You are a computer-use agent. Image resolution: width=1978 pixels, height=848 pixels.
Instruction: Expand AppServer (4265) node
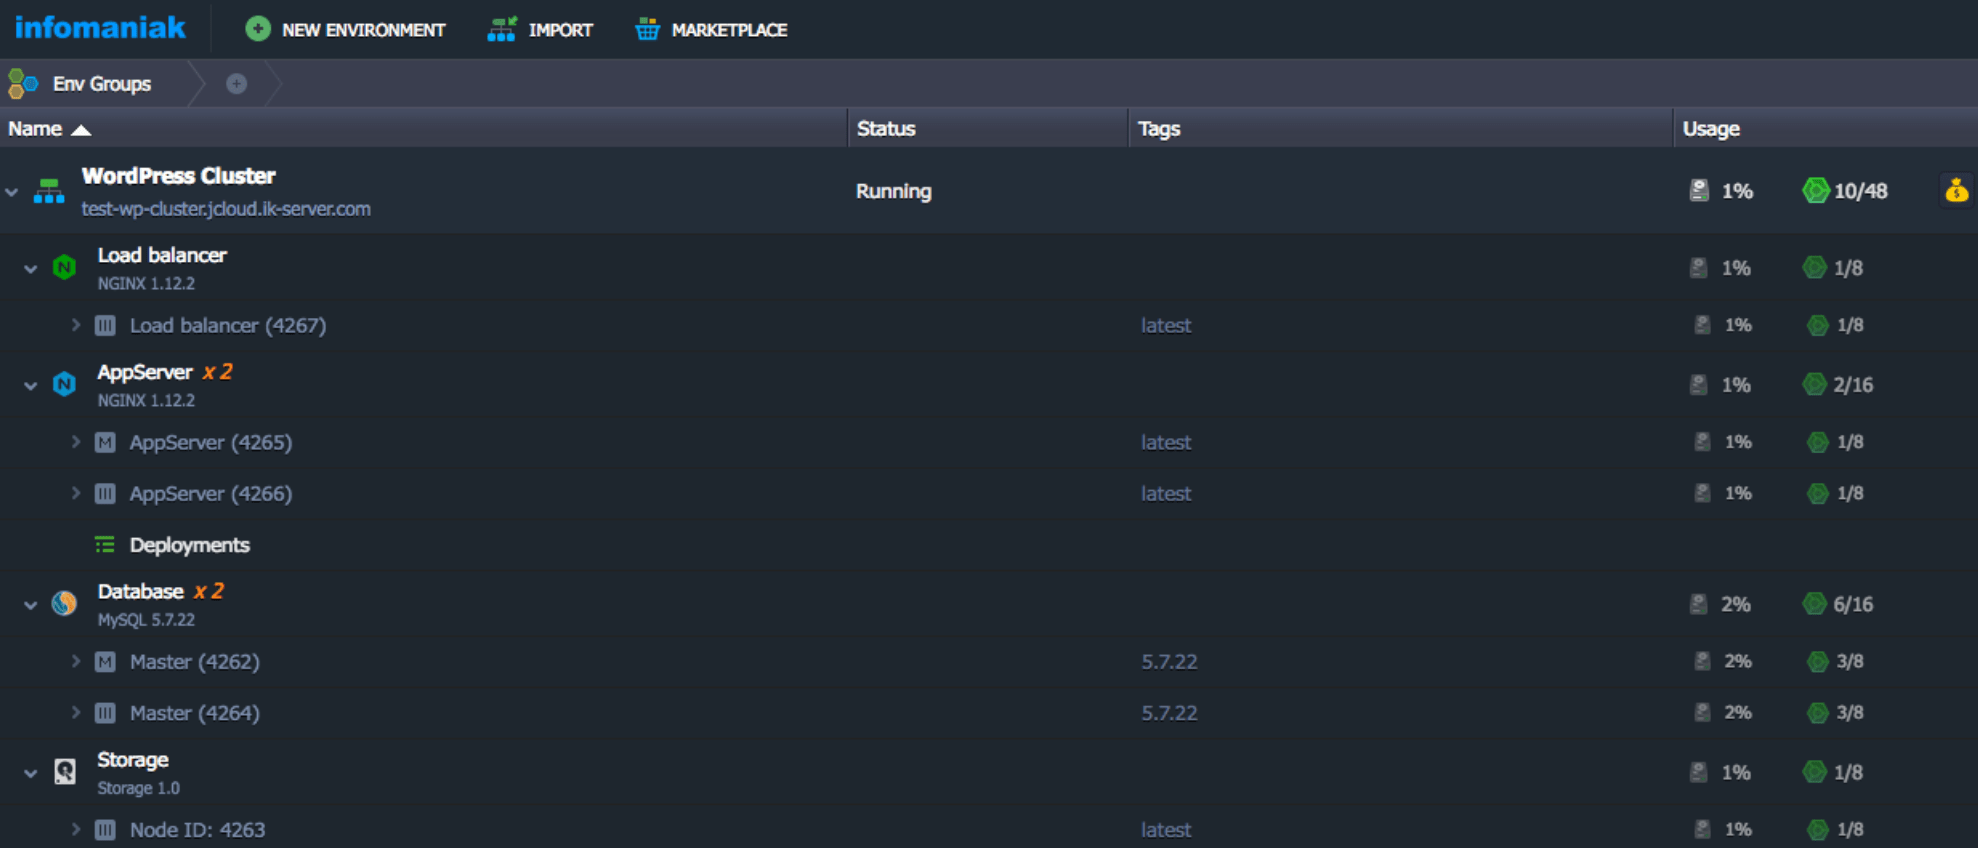(75, 442)
